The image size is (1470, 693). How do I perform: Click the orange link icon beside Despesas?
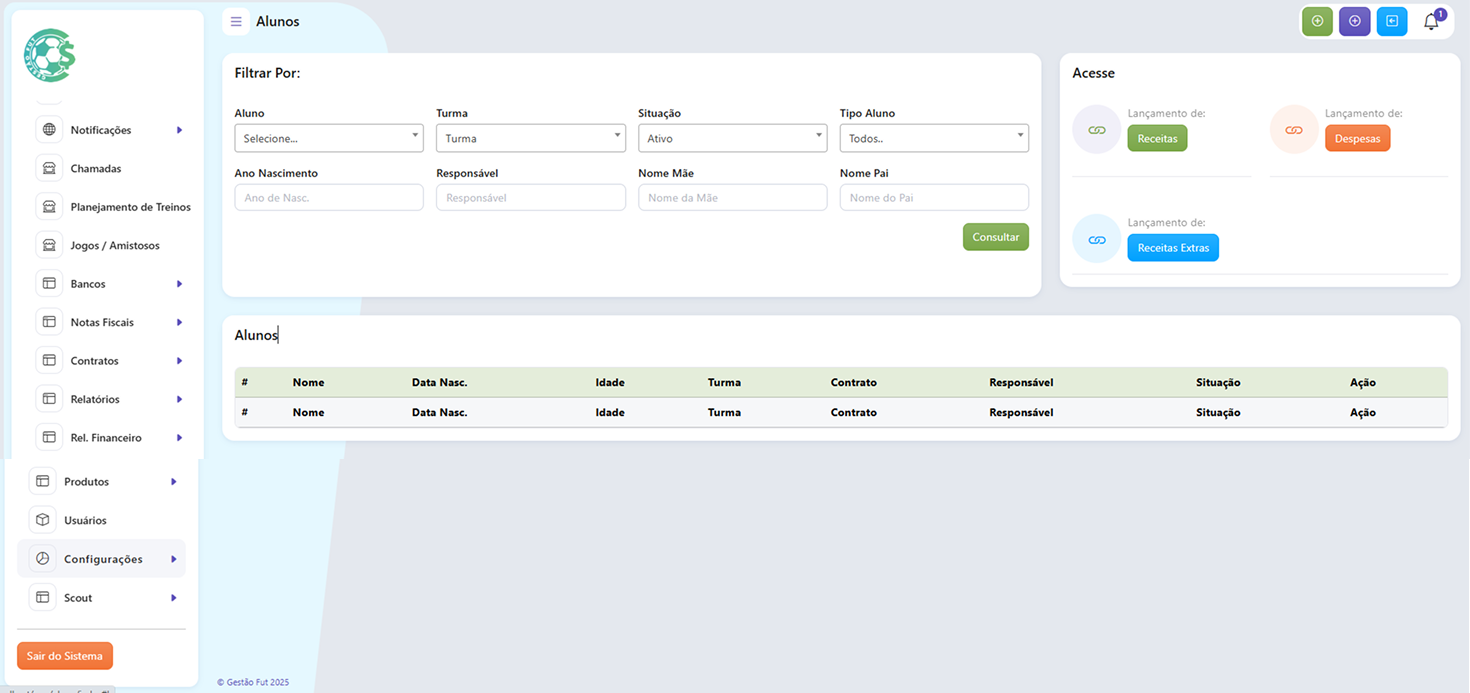(x=1294, y=130)
